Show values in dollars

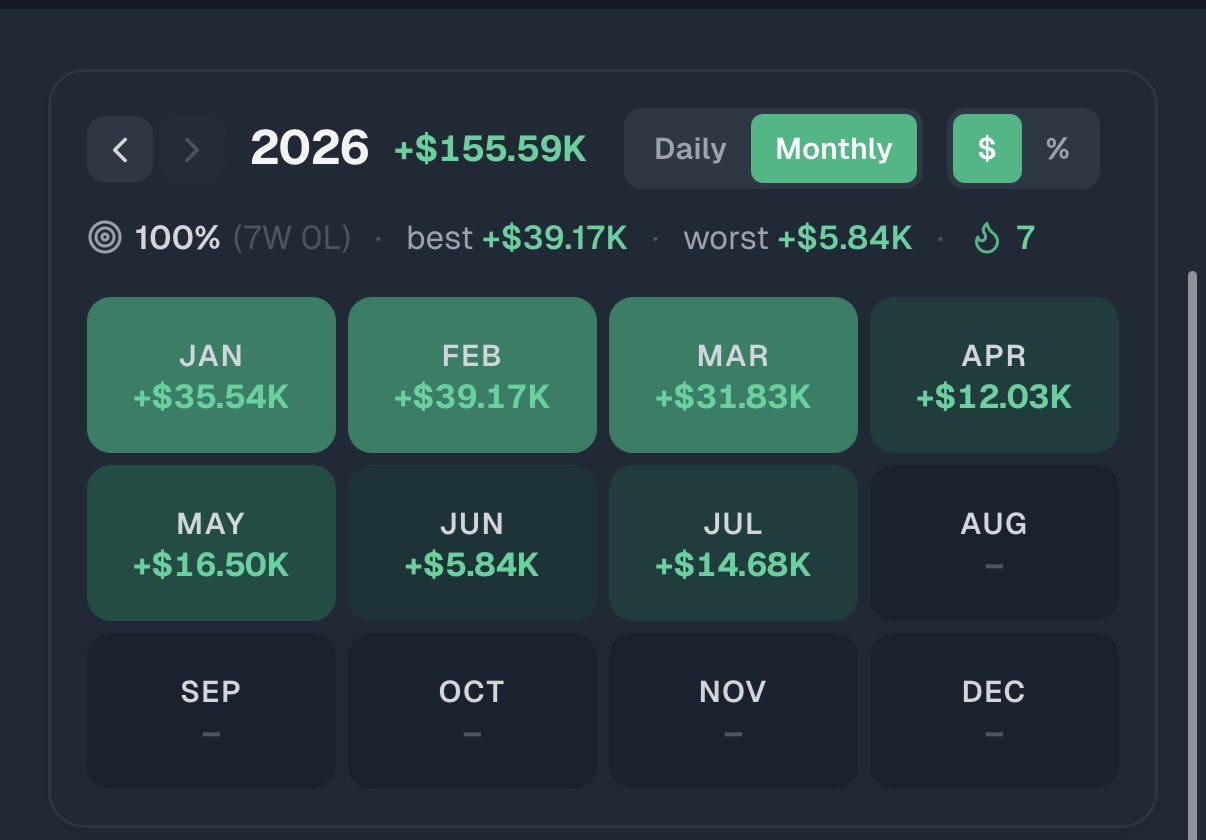(987, 149)
